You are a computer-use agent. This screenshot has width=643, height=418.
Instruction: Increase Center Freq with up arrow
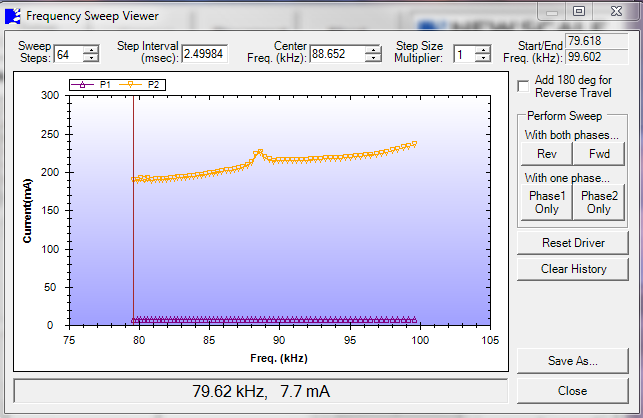pos(373,50)
